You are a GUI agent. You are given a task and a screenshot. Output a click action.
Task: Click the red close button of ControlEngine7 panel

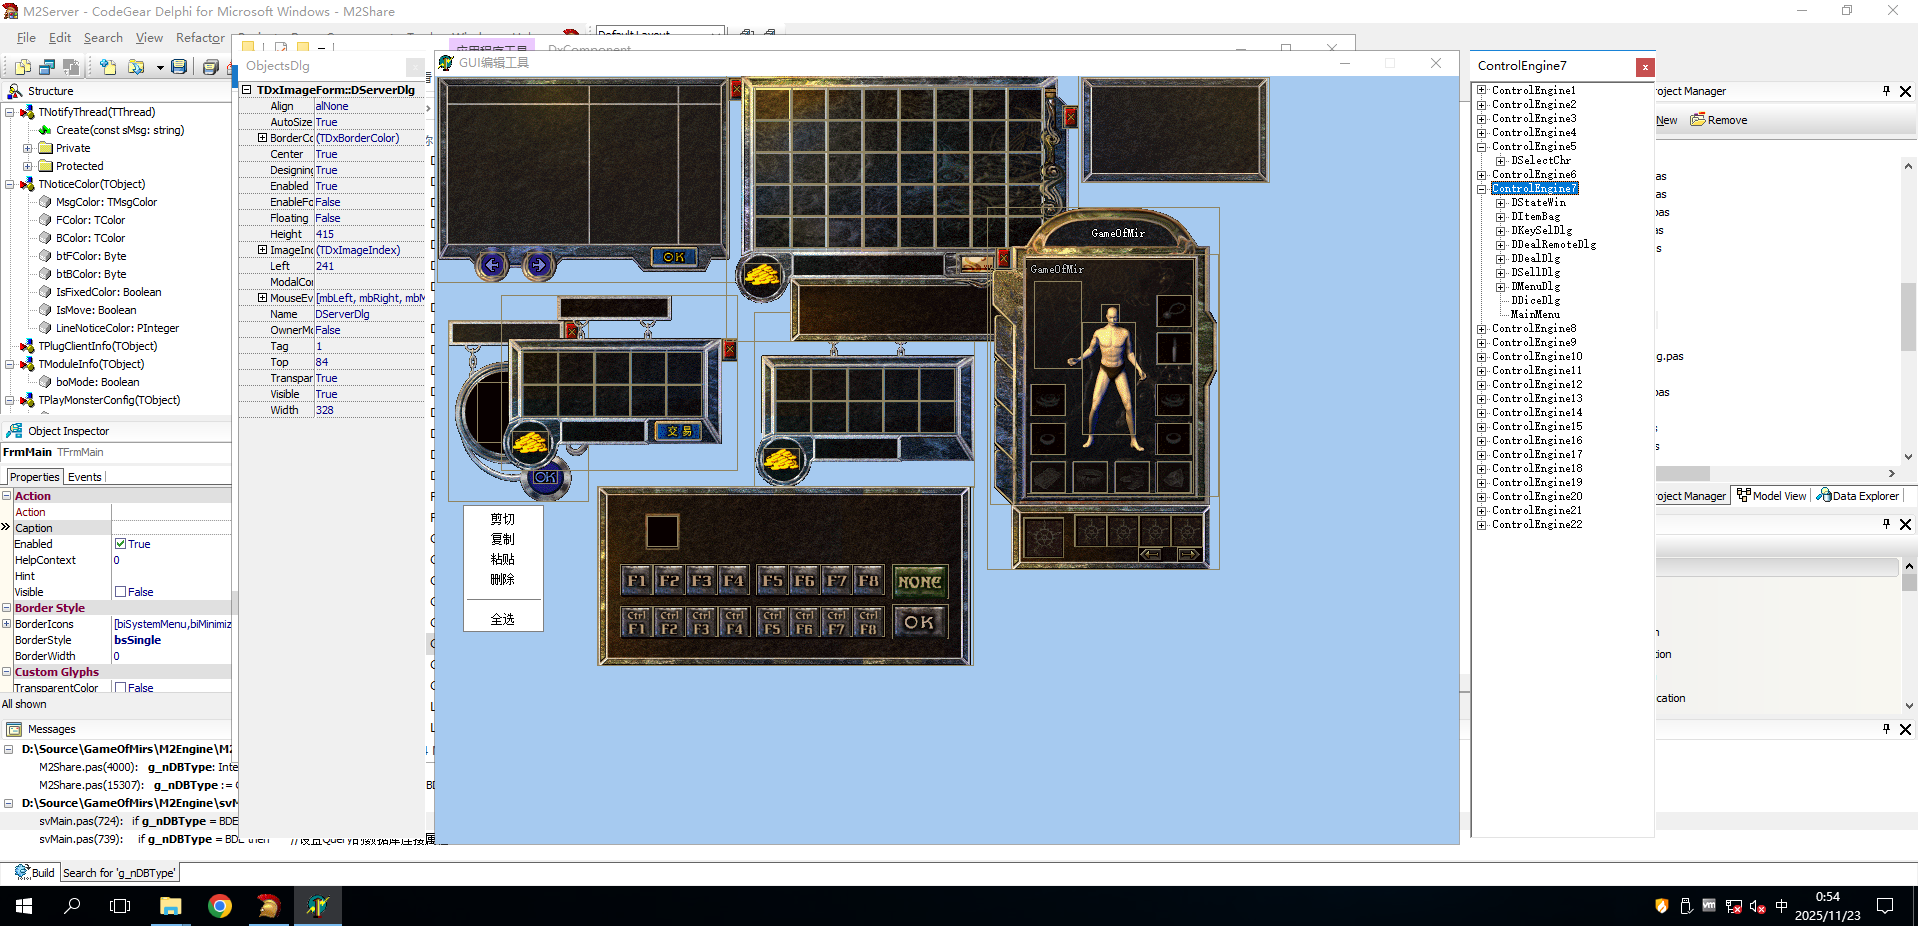1645,67
